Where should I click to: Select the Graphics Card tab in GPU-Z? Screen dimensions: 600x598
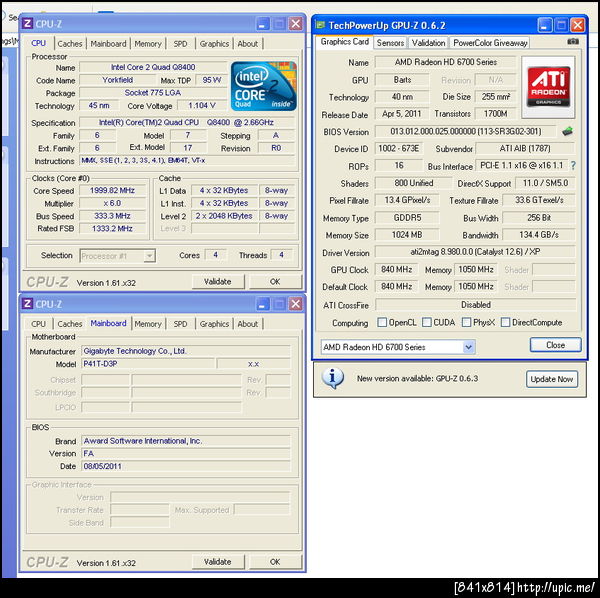click(344, 42)
